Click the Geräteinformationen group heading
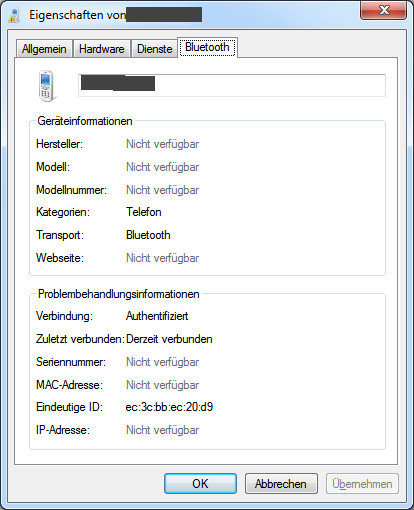The height and width of the screenshot is (510, 414). pos(85,121)
